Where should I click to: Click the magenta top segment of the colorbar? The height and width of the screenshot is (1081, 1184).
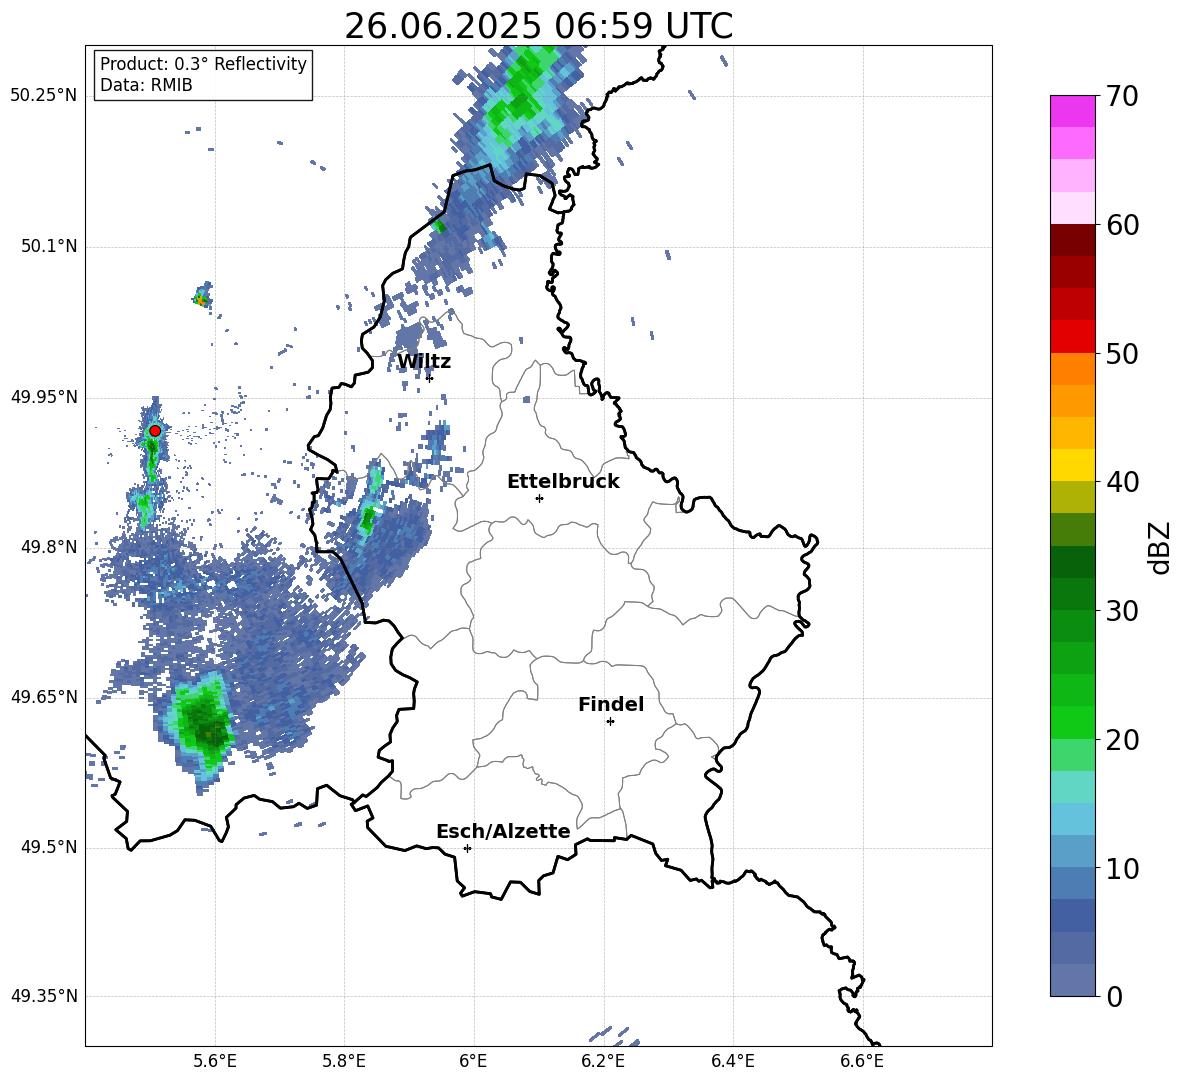click(1072, 112)
